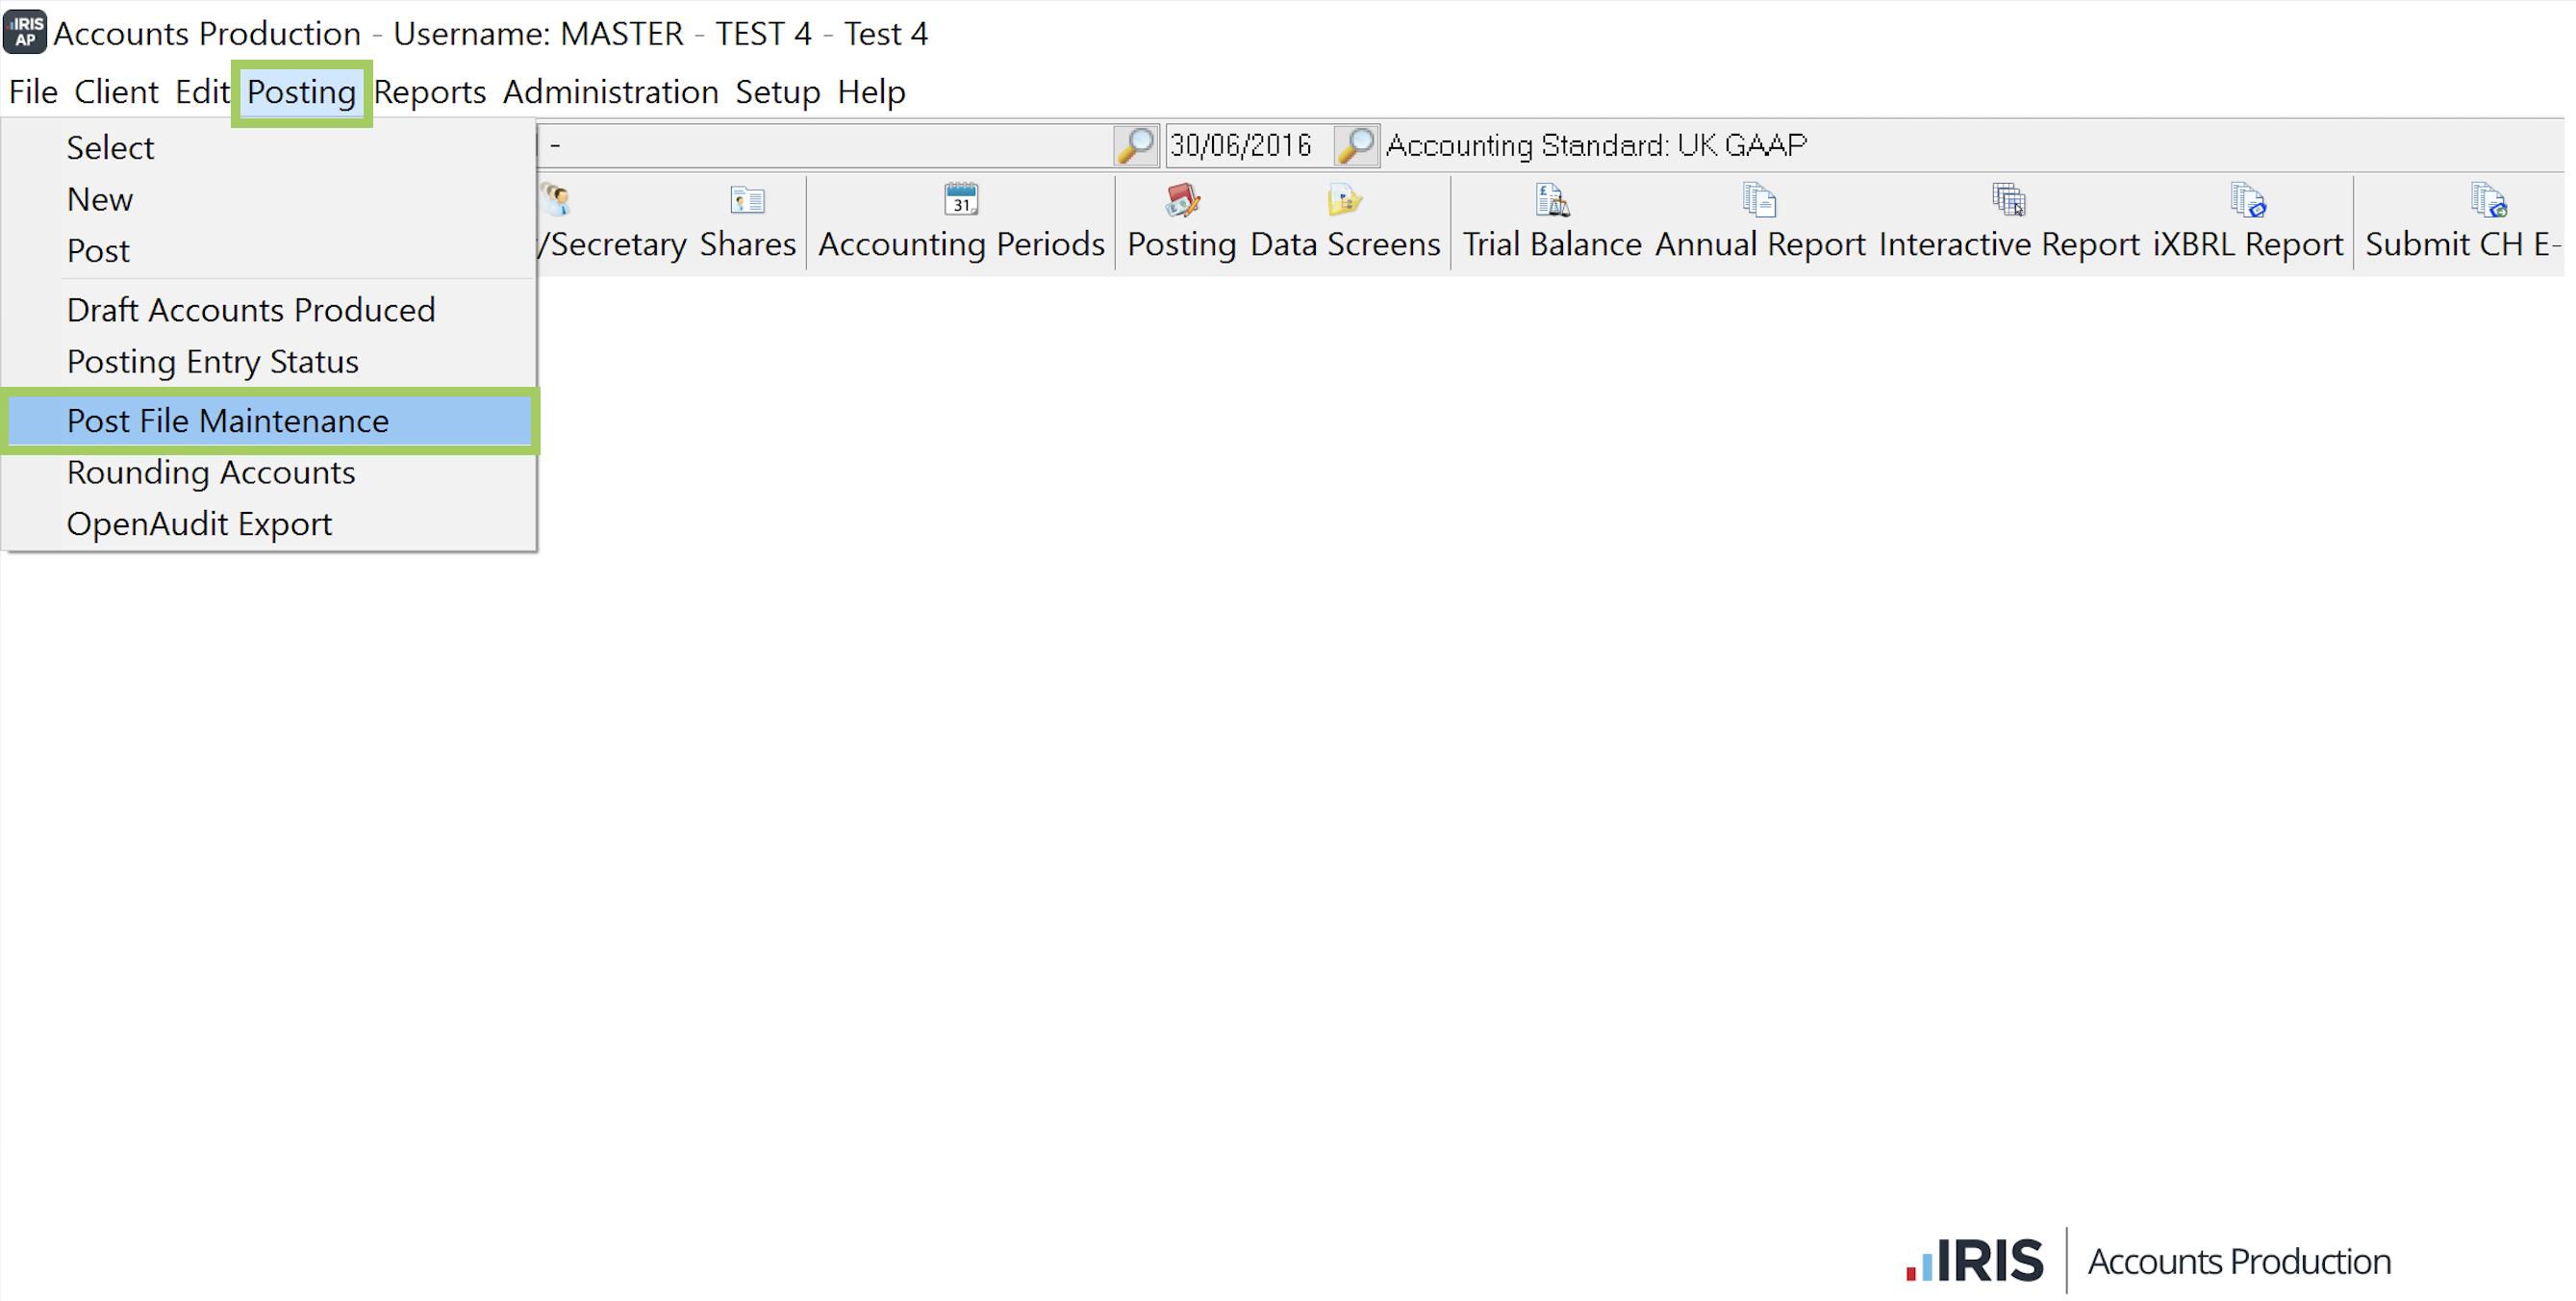Open the Help menu
2576x1301 pixels.
pos(871,92)
